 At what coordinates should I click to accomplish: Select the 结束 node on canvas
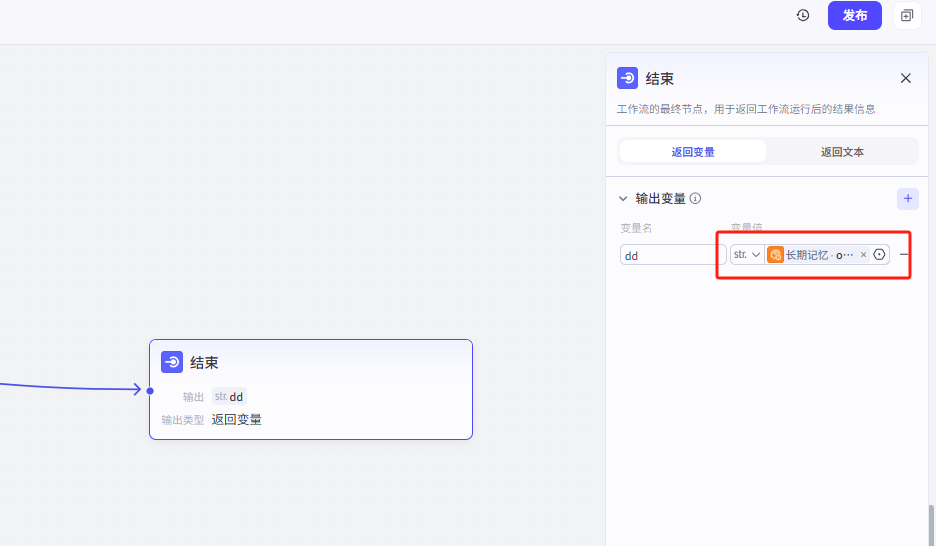[x=310, y=363]
